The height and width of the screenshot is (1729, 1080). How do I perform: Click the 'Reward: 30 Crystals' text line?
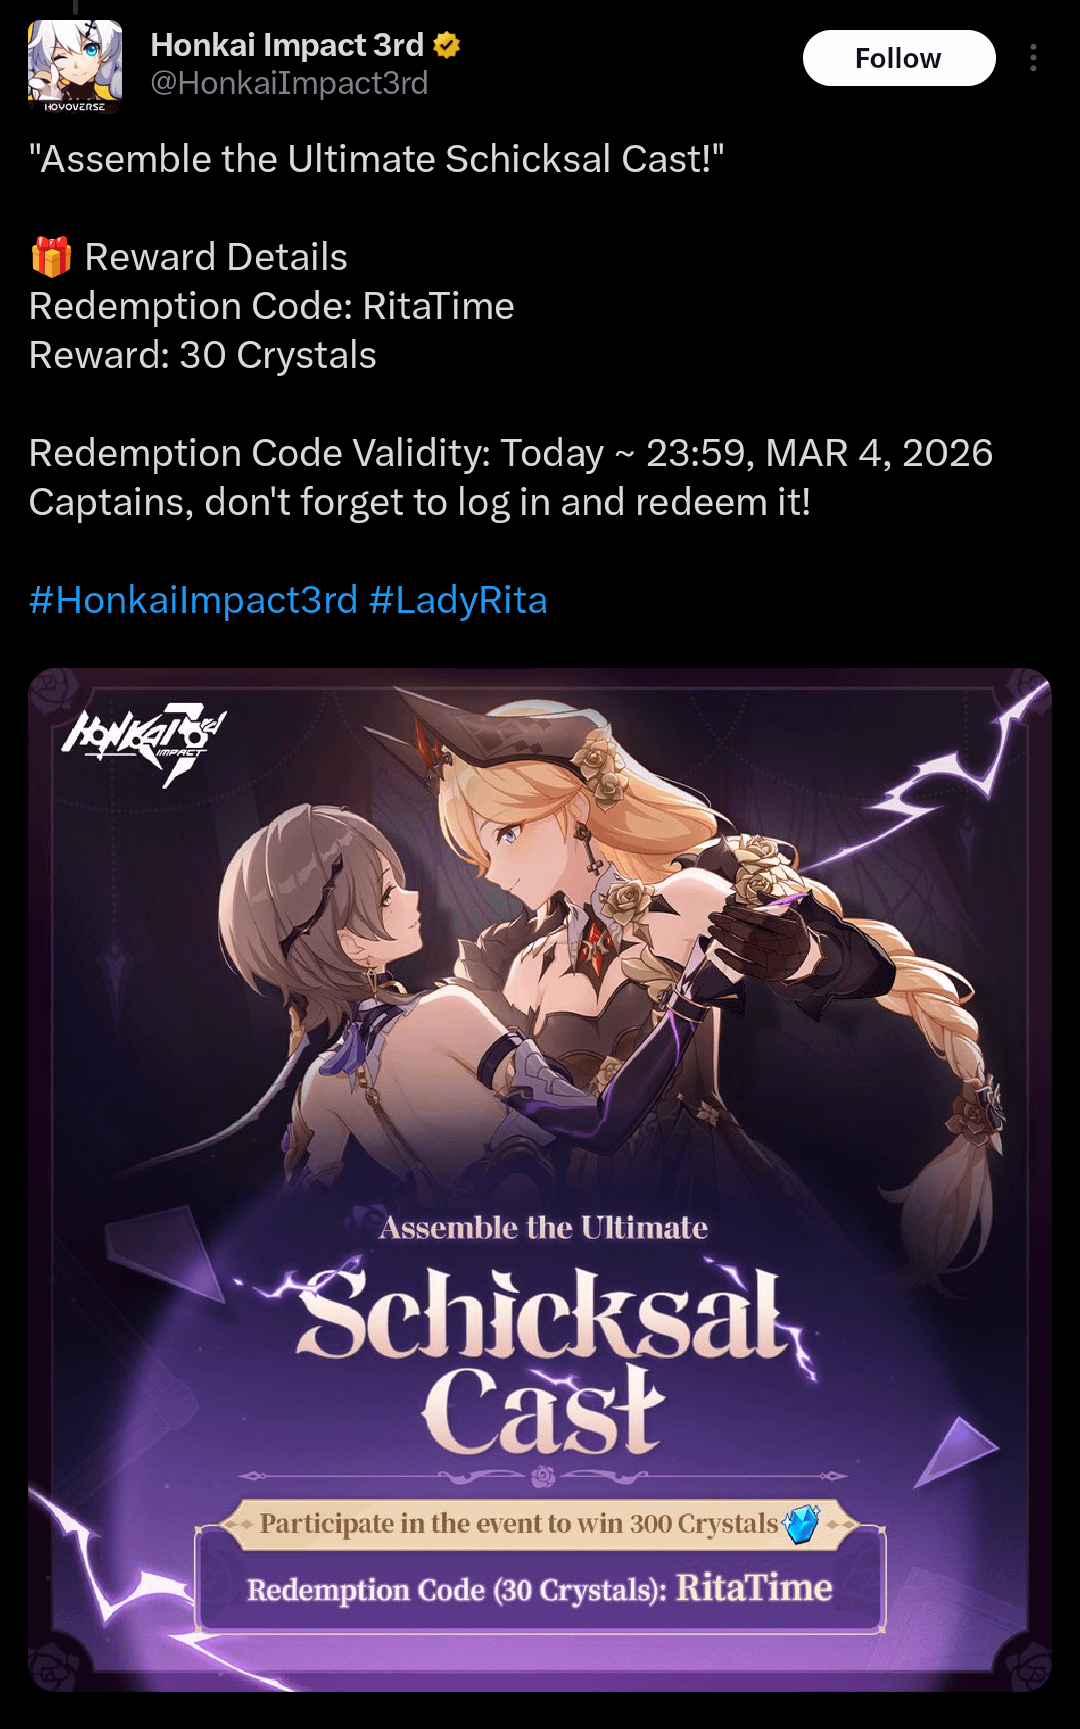[x=203, y=355]
